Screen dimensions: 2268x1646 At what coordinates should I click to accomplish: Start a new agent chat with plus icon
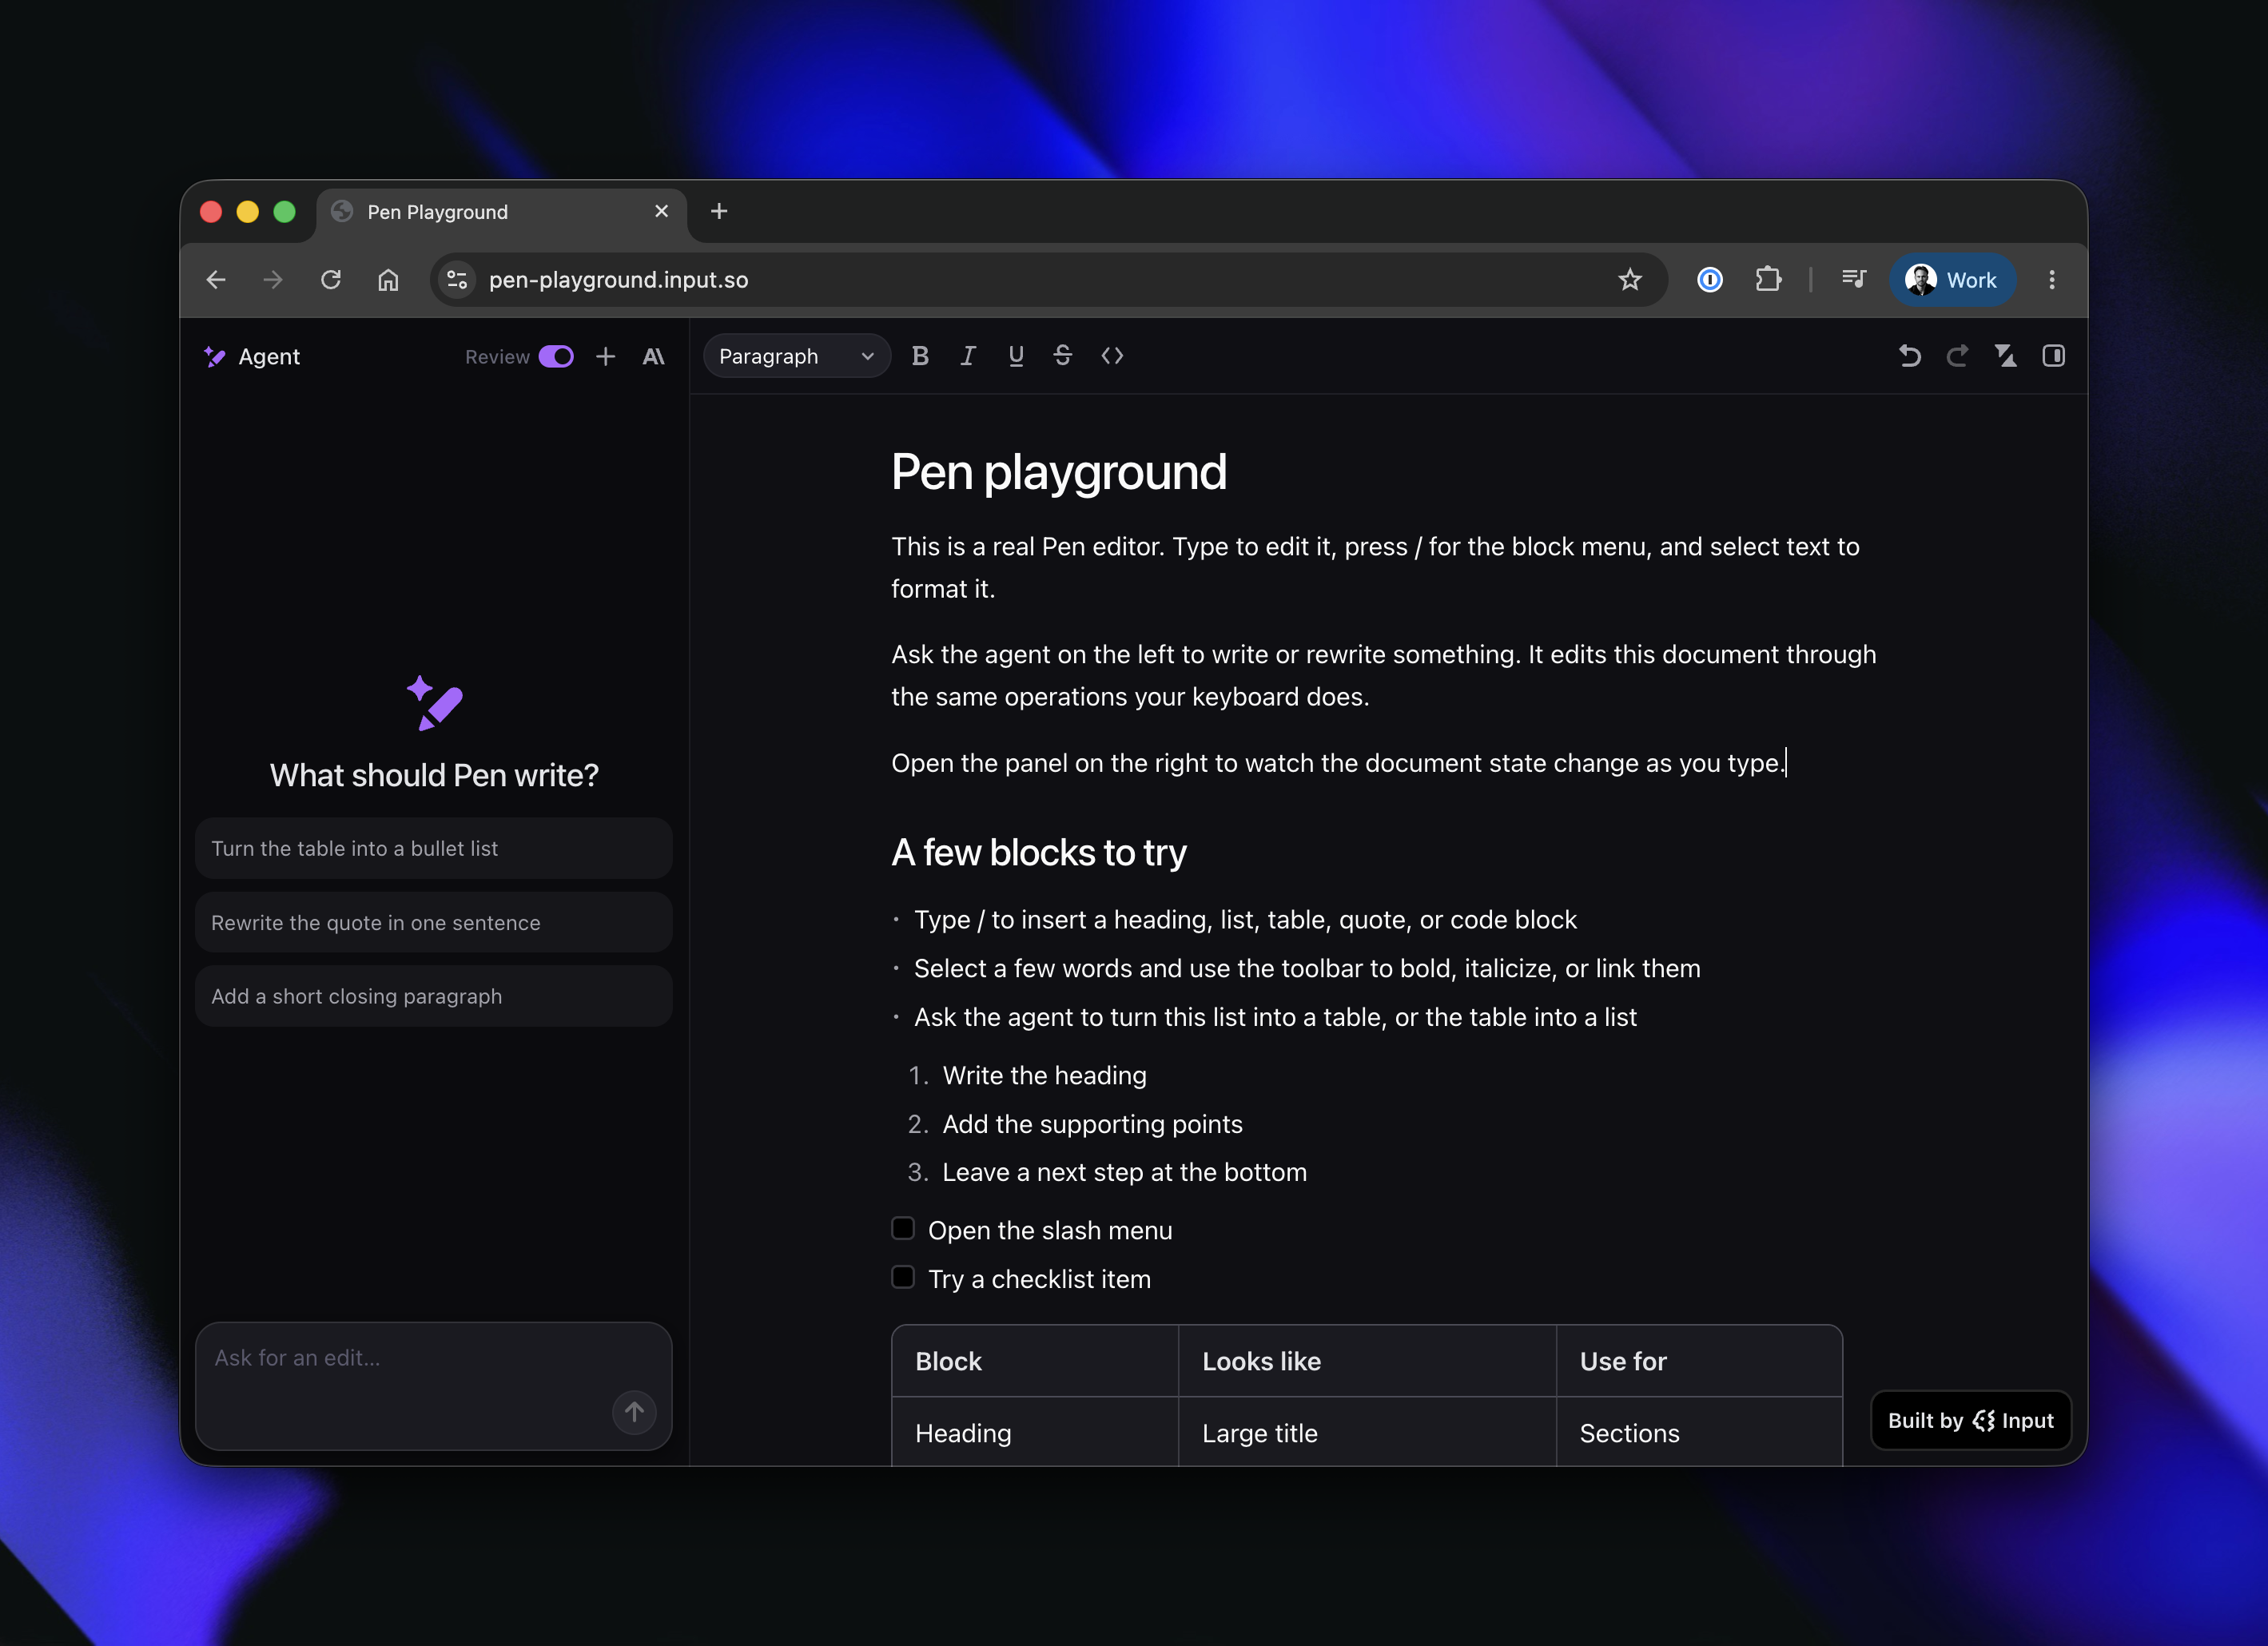click(x=606, y=357)
